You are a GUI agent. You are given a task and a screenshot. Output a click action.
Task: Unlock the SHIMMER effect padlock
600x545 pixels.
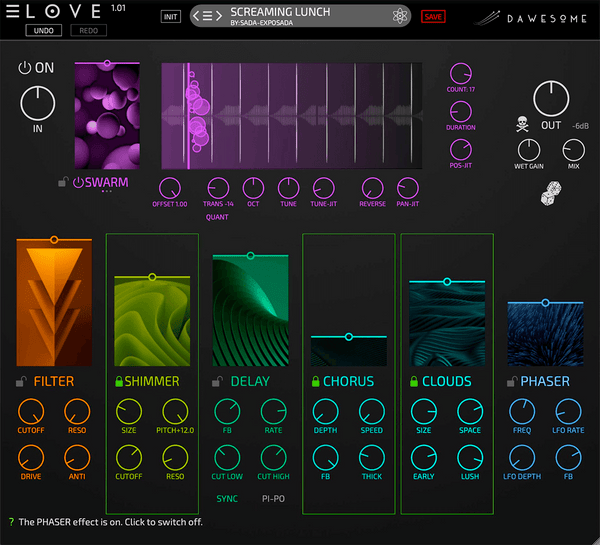120,381
